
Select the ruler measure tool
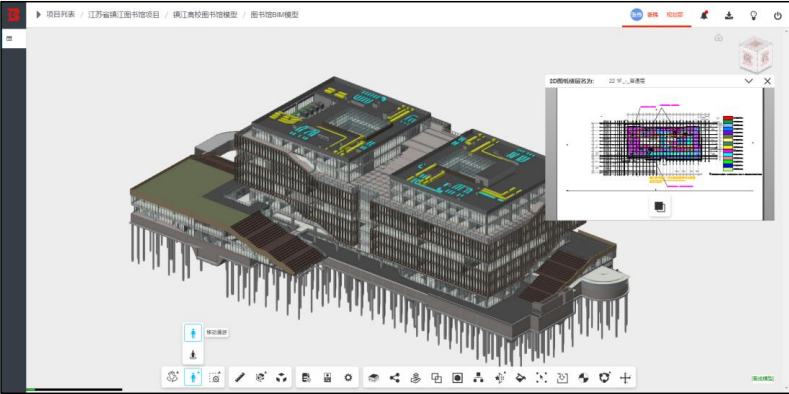[240, 377]
